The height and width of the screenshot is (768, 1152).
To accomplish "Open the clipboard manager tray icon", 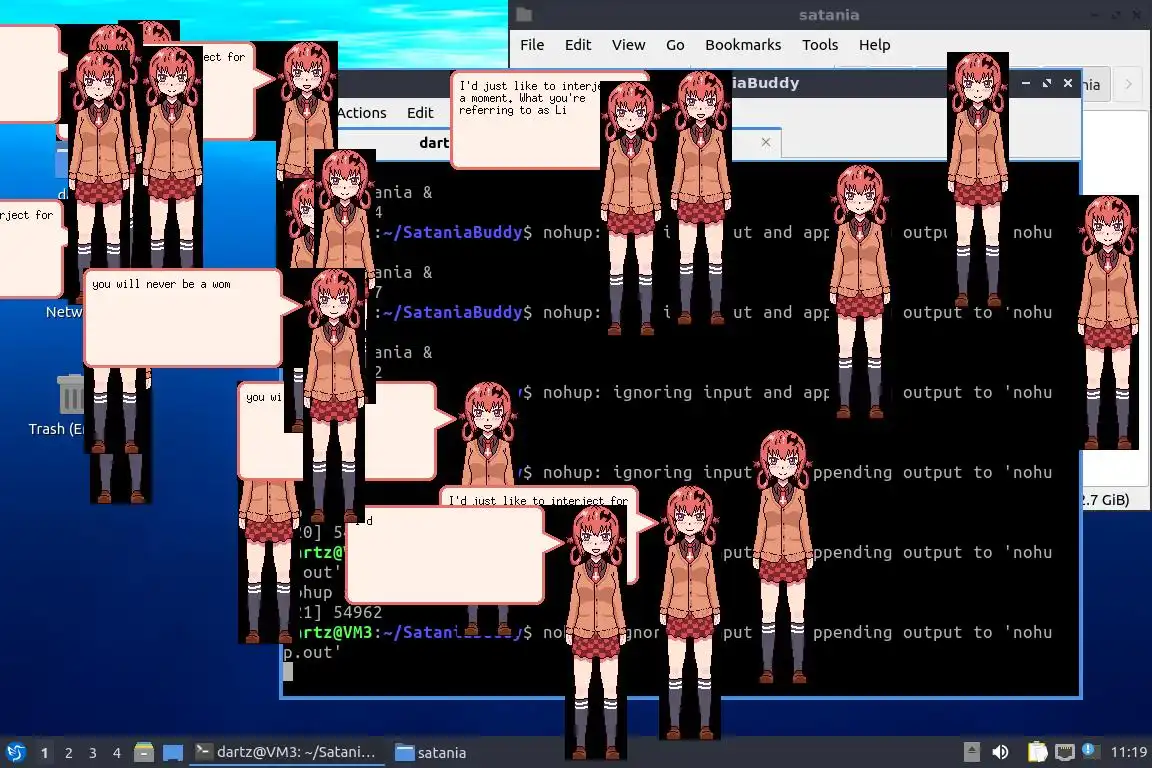I will coord(1037,752).
